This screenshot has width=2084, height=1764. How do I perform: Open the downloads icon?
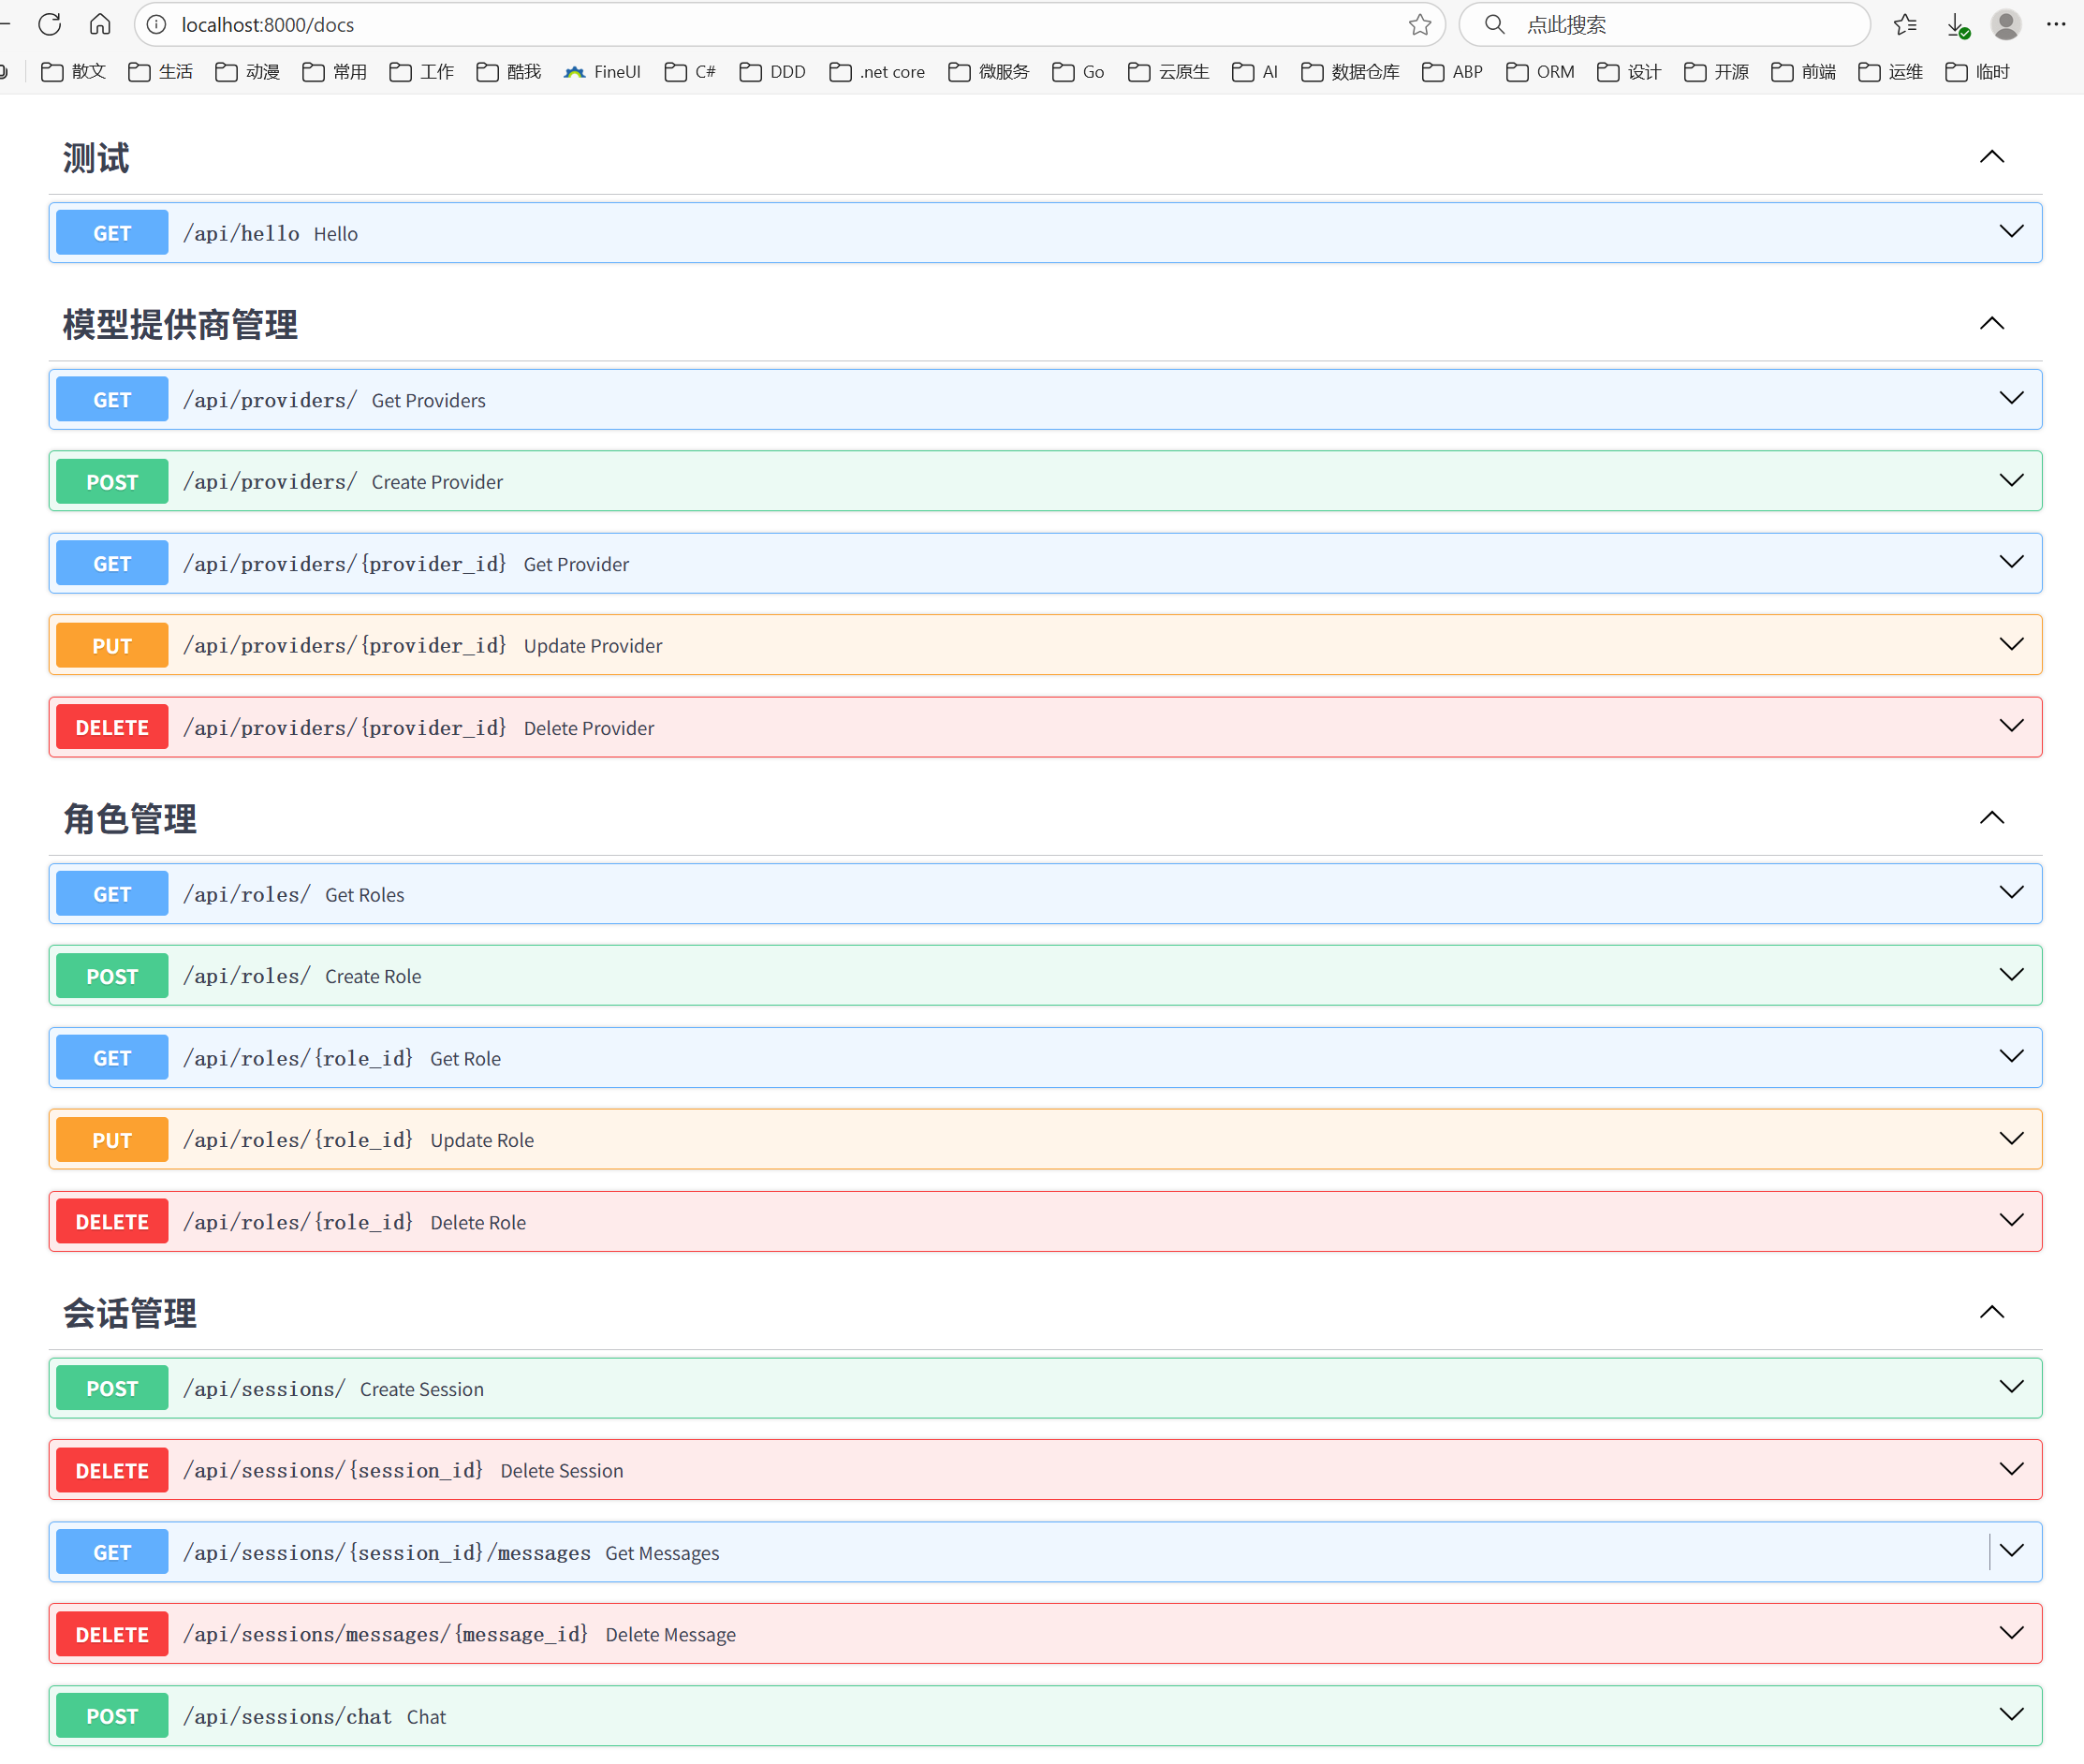[1956, 24]
